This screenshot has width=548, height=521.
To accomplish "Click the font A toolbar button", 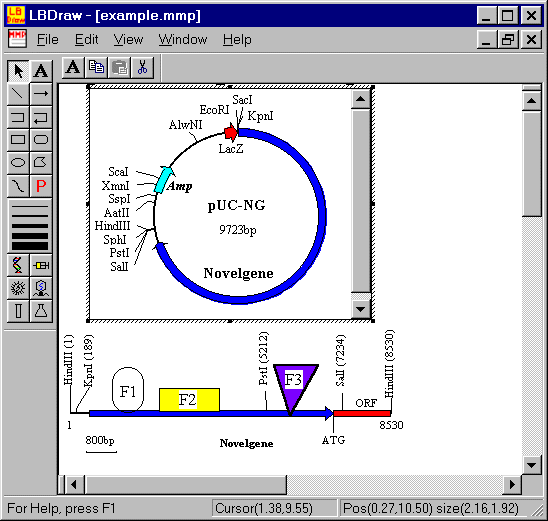I will click(73, 67).
